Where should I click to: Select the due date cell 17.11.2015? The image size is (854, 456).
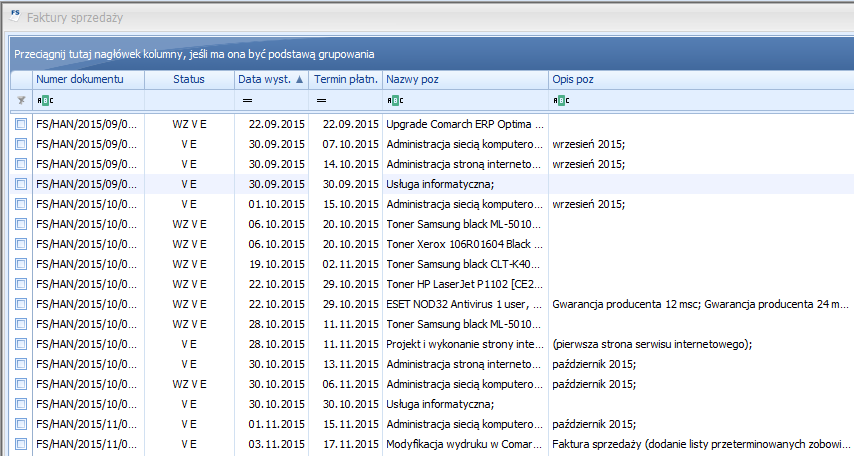tap(345, 444)
